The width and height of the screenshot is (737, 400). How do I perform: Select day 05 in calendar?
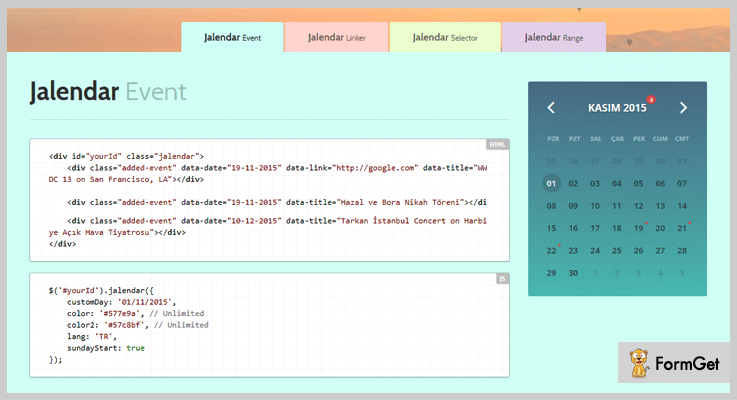[x=638, y=183]
